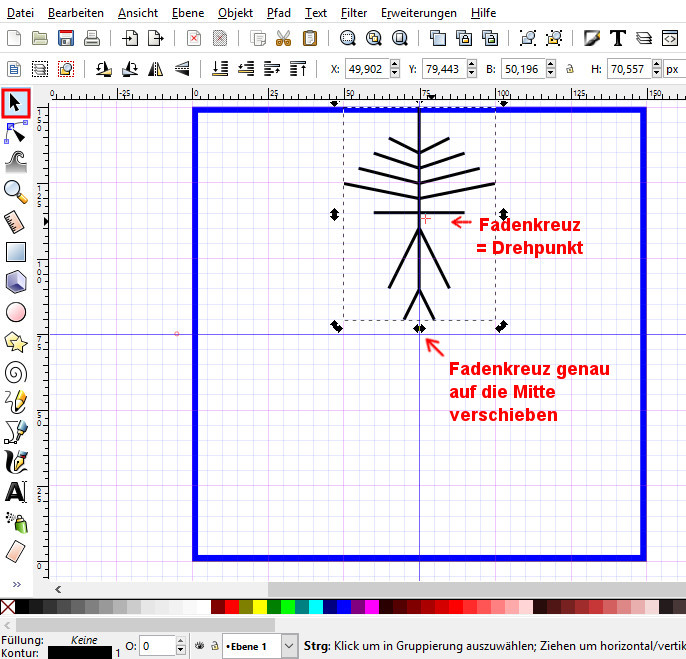Select the Bezier pen tool

[x=16, y=432]
